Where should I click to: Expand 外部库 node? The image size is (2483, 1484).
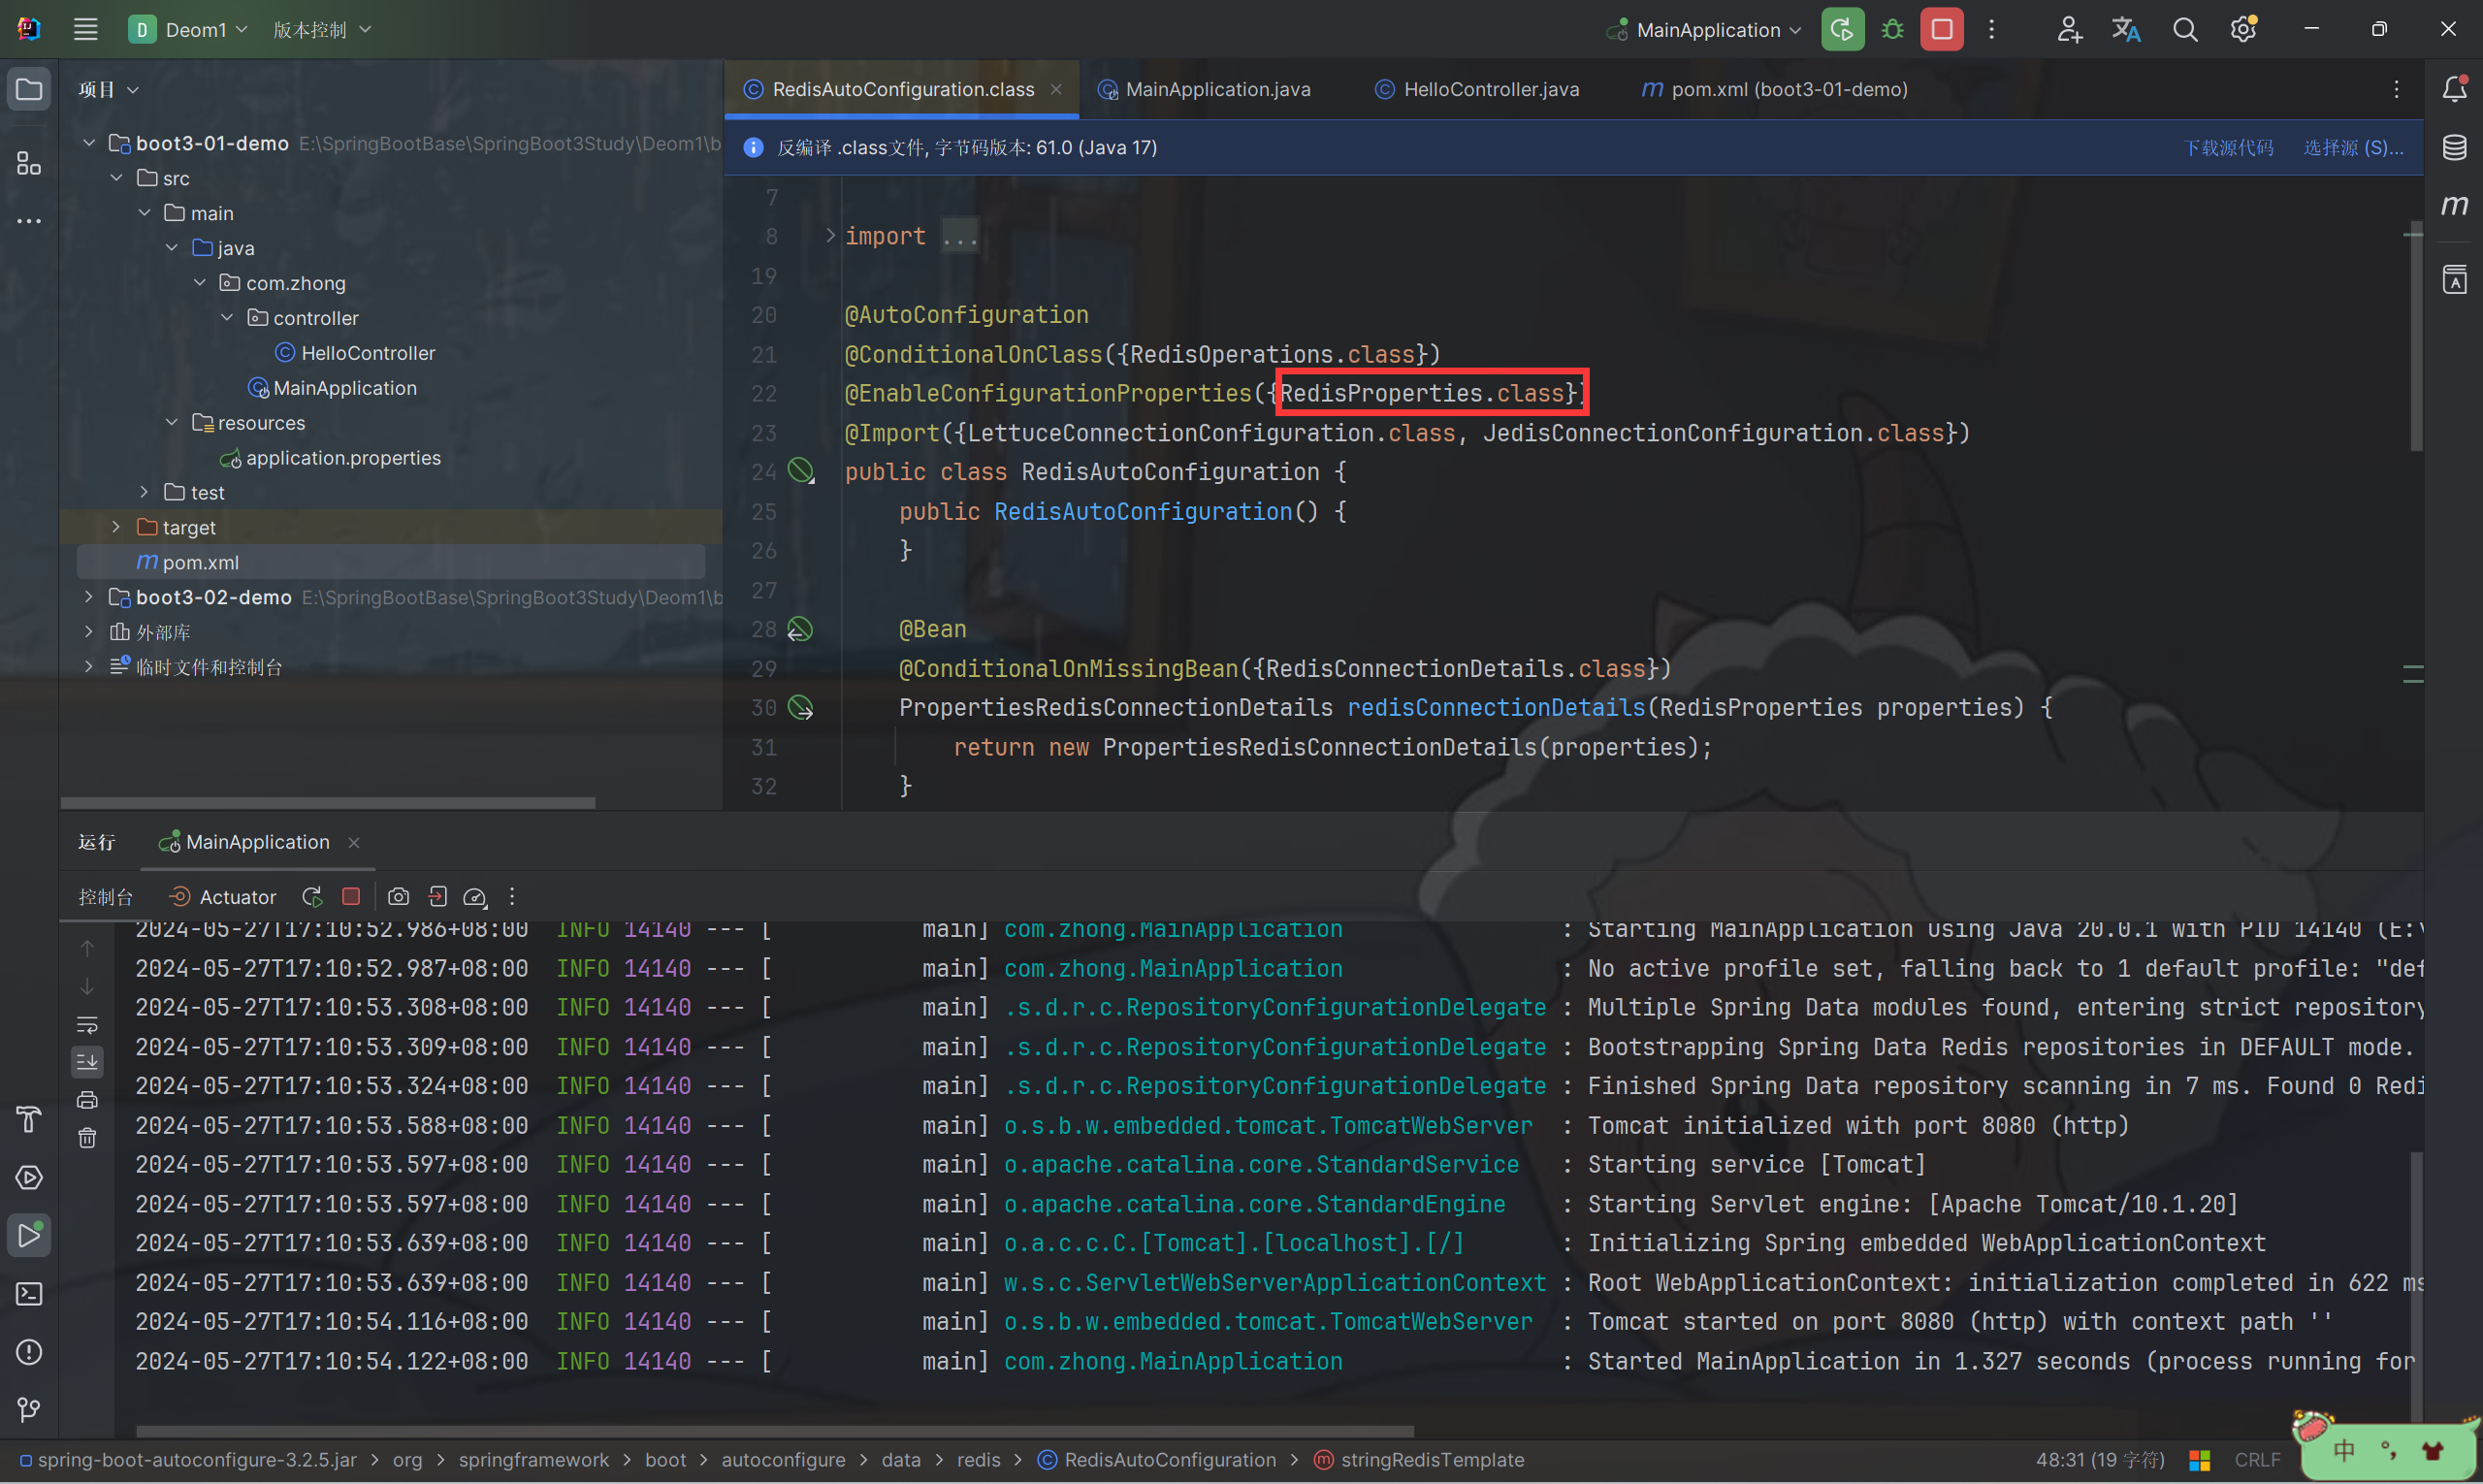pyautogui.click(x=89, y=632)
